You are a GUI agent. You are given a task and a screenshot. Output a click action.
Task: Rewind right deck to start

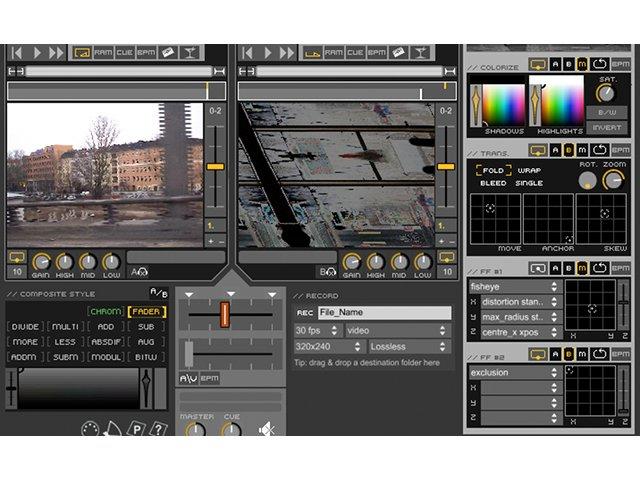(x=247, y=53)
